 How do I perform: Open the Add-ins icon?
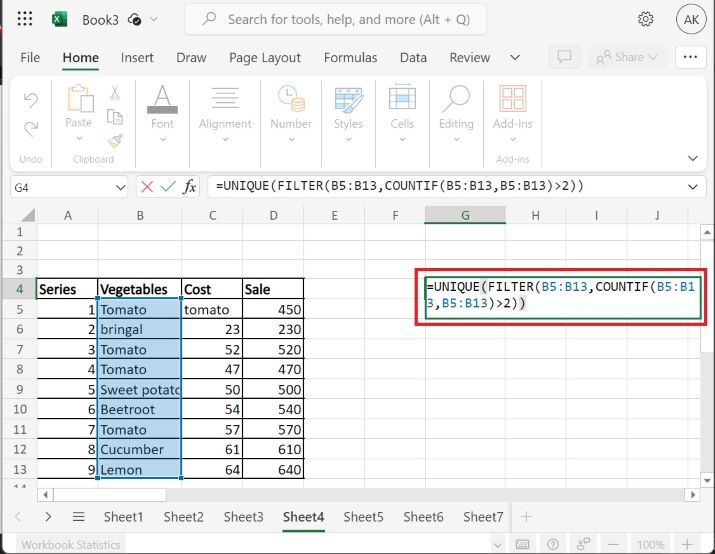click(x=513, y=98)
